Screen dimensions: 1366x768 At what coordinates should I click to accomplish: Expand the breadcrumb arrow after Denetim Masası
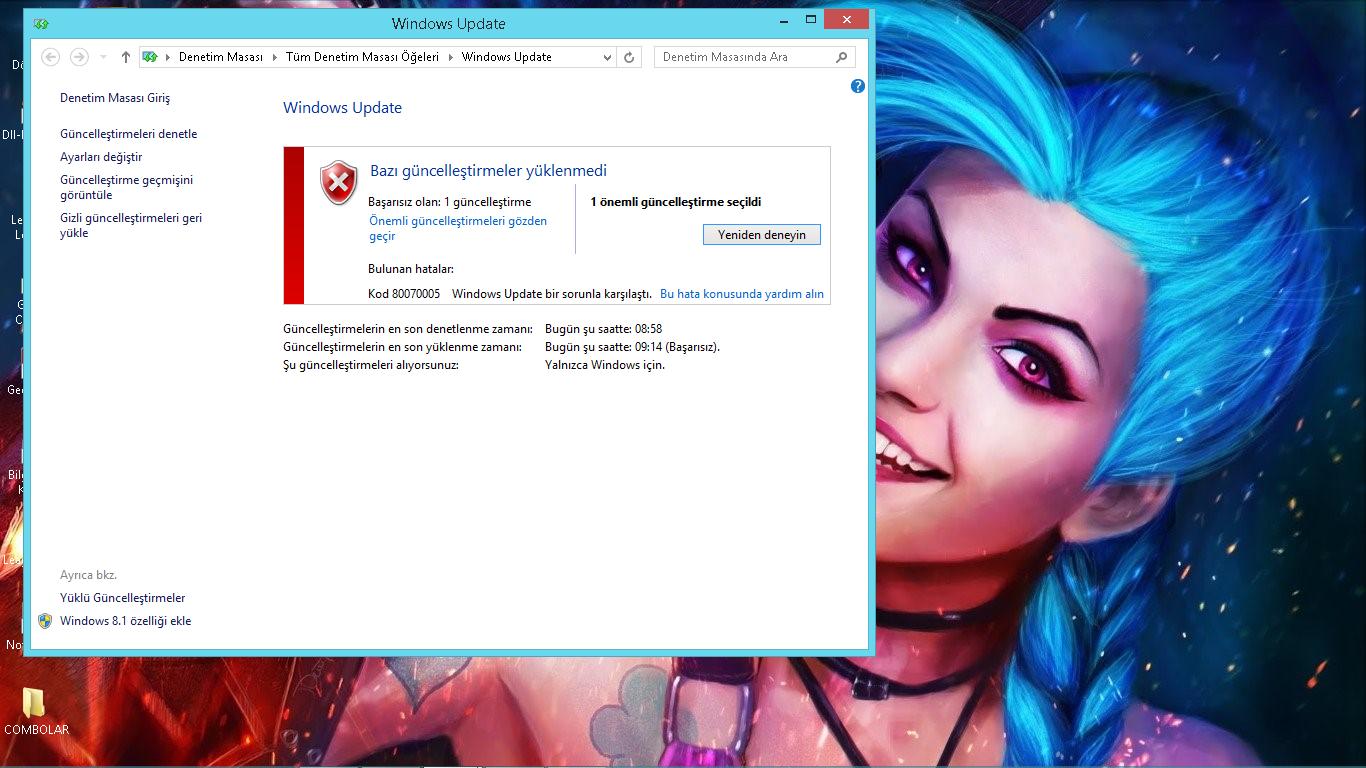pyautogui.click(x=274, y=57)
